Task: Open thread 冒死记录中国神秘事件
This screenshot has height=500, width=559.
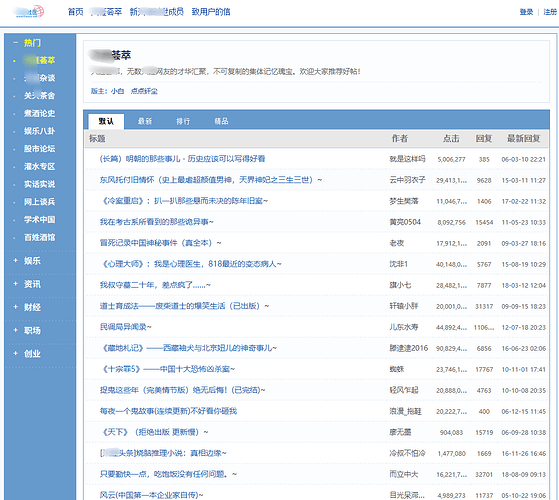Action: (x=160, y=243)
